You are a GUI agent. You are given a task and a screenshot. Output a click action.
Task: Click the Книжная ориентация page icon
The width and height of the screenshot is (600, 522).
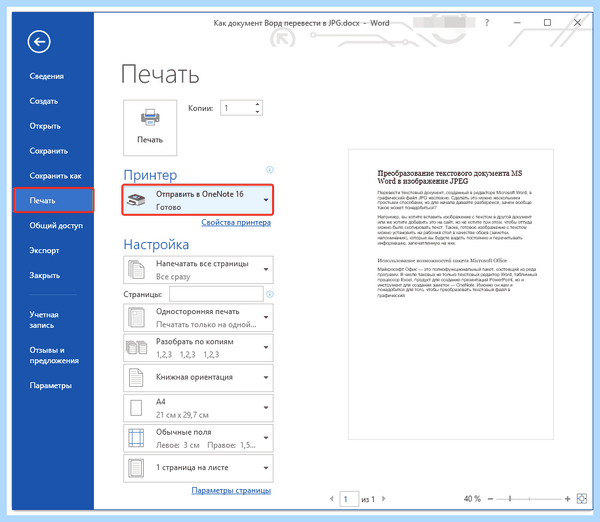click(x=136, y=378)
